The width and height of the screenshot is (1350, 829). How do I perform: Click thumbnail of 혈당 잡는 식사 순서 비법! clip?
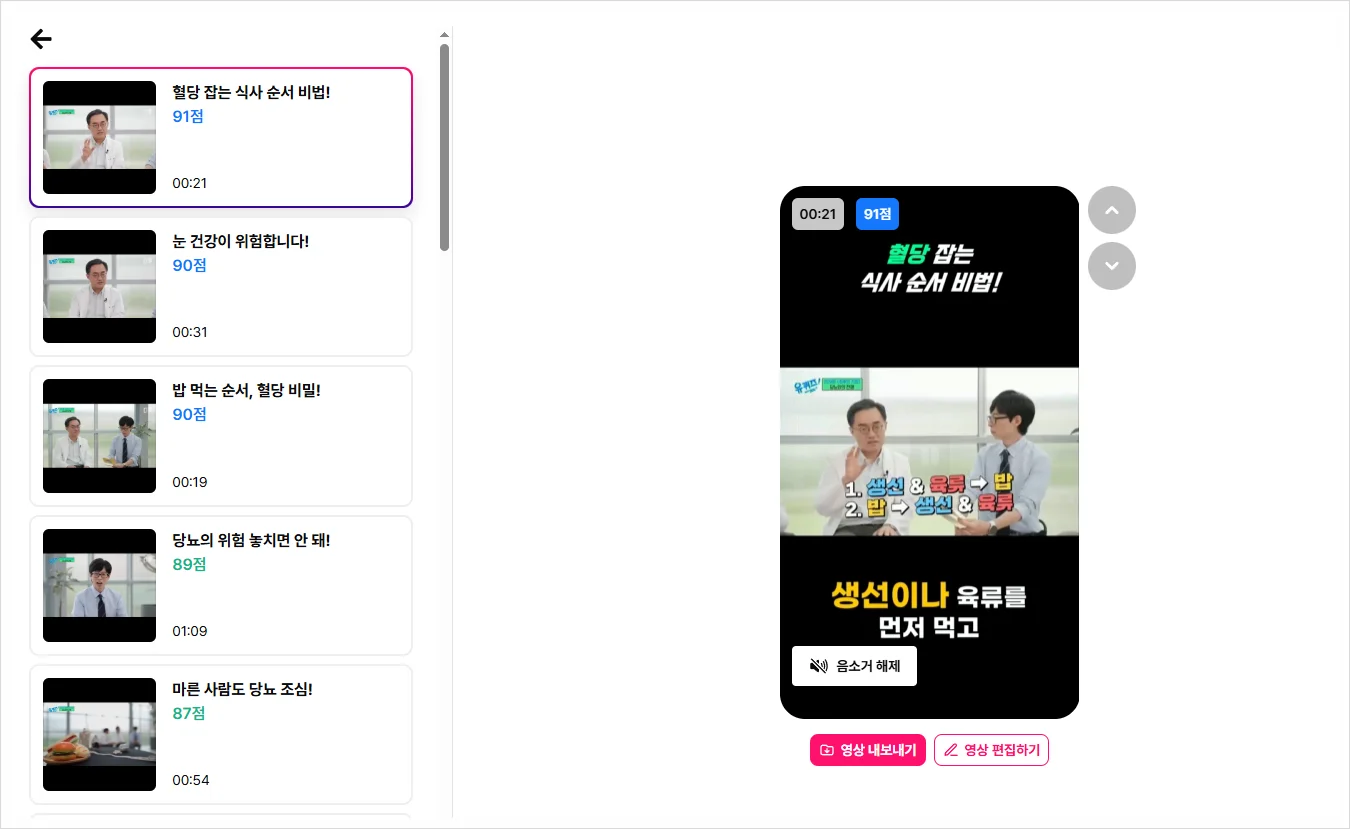click(x=100, y=137)
